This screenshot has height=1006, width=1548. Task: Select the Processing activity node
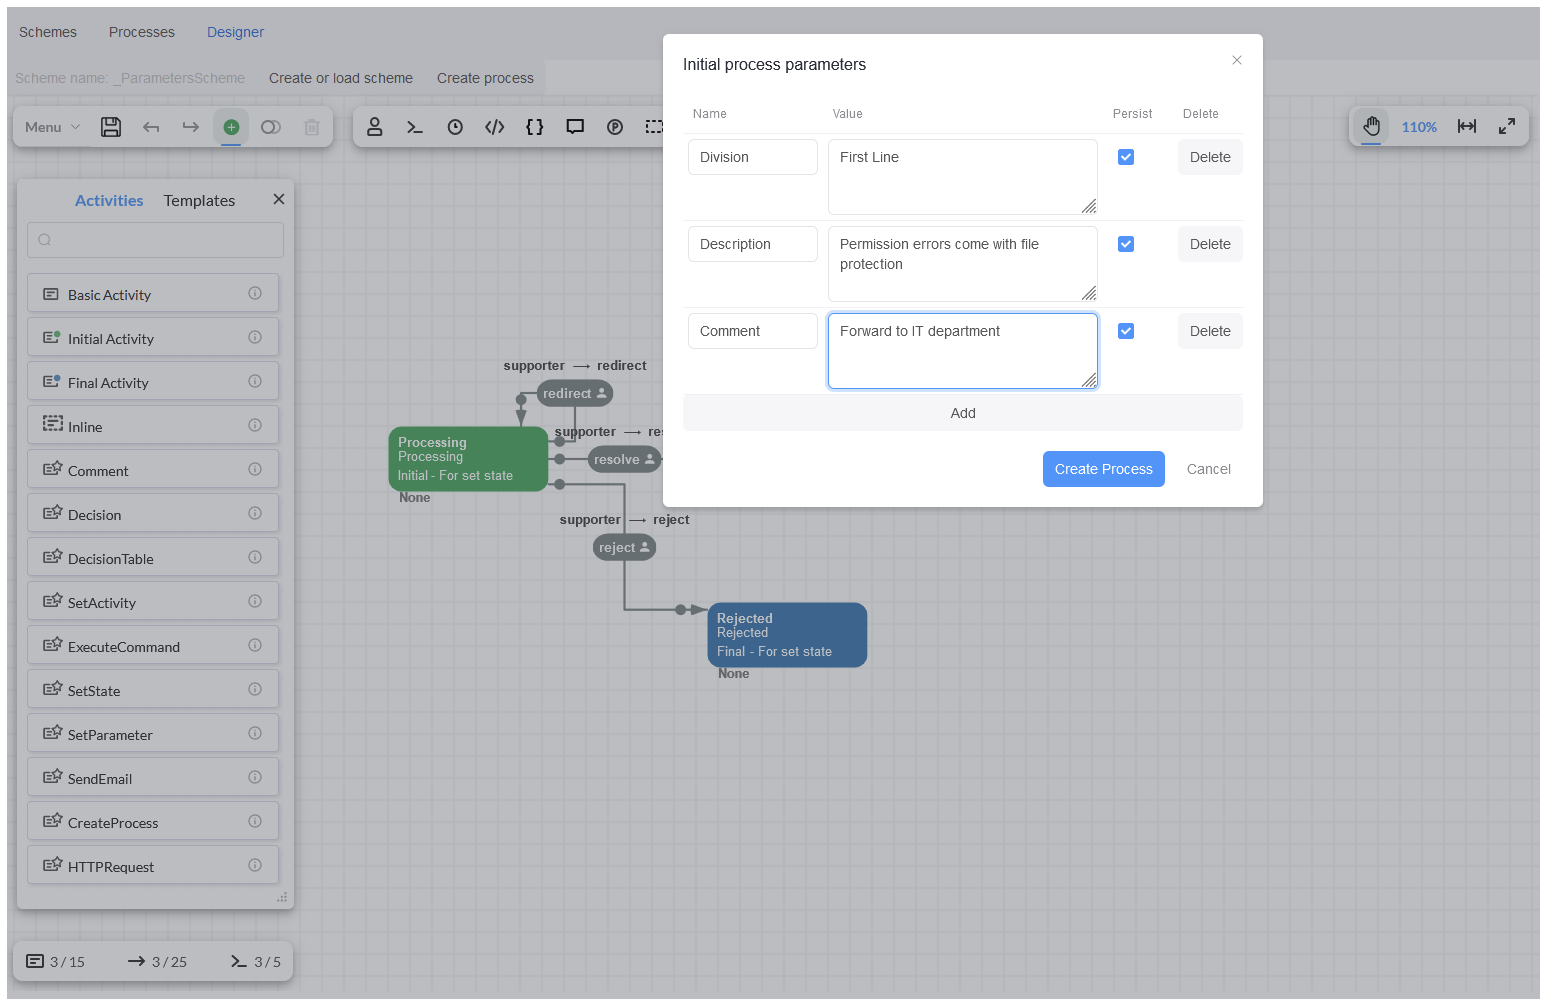[468, 459]
